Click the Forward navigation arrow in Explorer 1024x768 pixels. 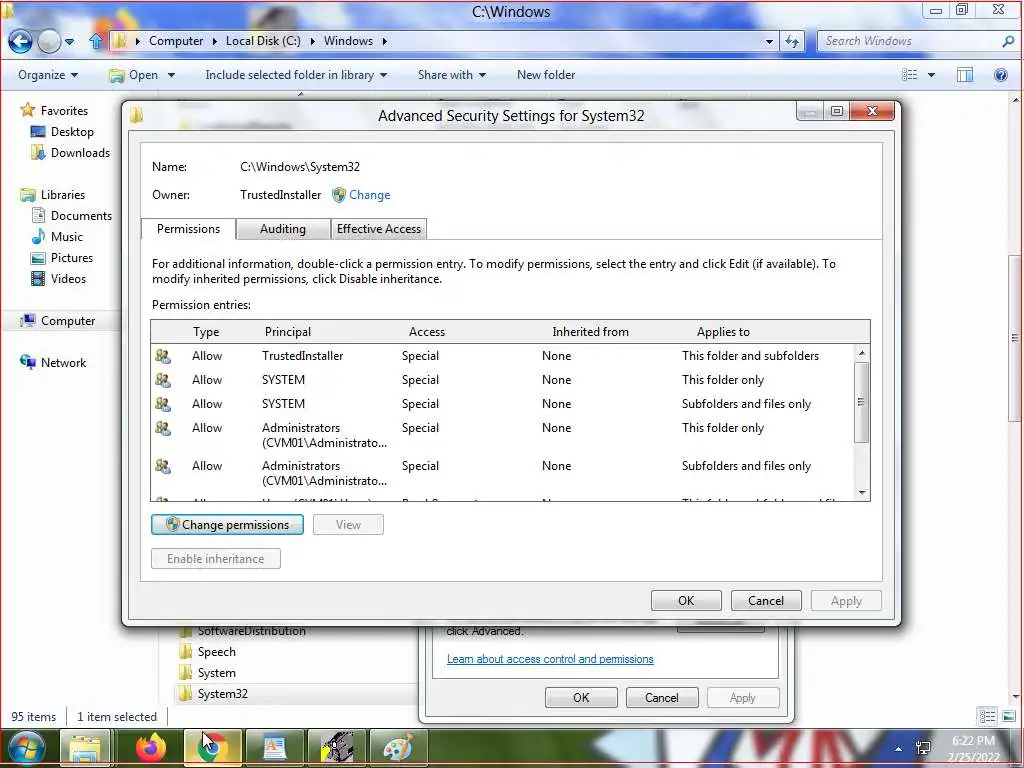click(49, 42)
